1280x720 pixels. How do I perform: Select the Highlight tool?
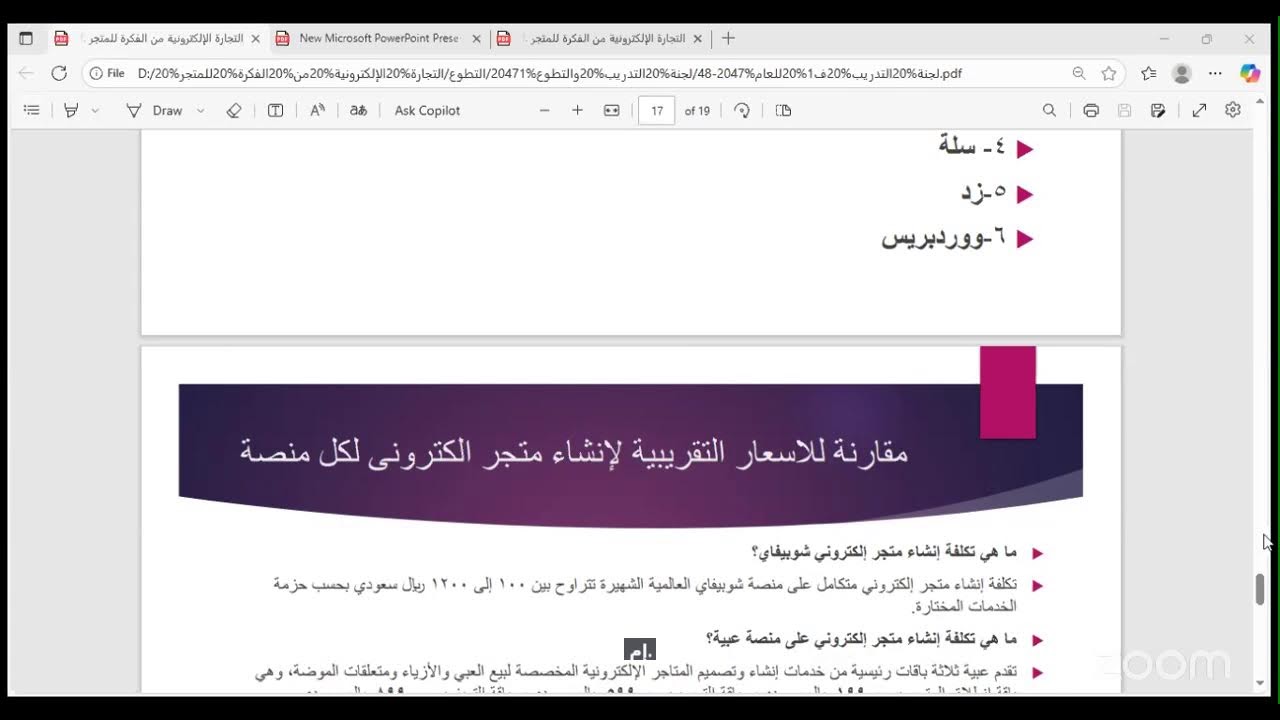click(71, 110)
